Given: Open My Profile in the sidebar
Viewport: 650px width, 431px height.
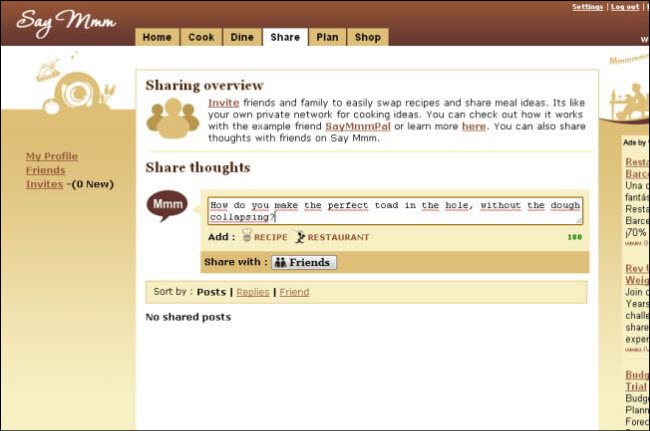Looking at the screenshot, I should 52,156.
